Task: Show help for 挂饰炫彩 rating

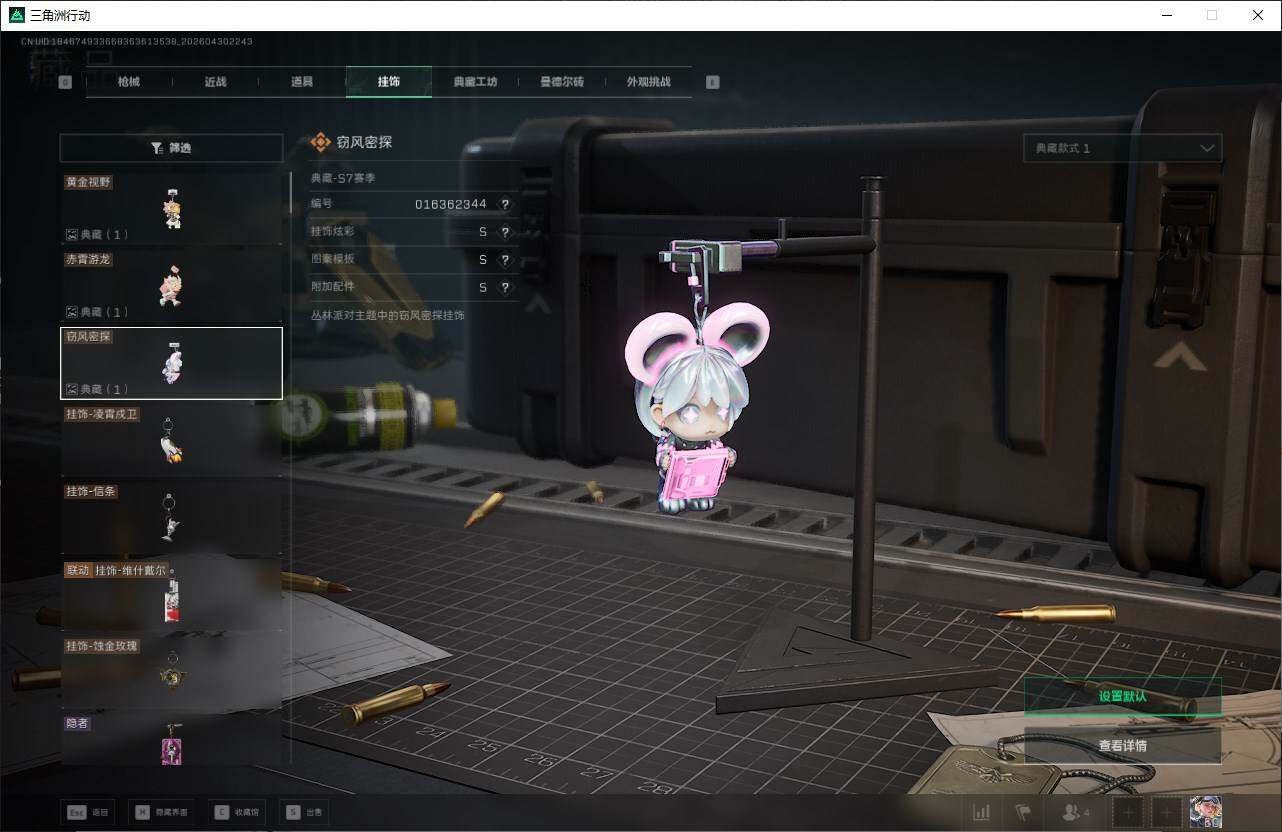Action: pos(505,232)
